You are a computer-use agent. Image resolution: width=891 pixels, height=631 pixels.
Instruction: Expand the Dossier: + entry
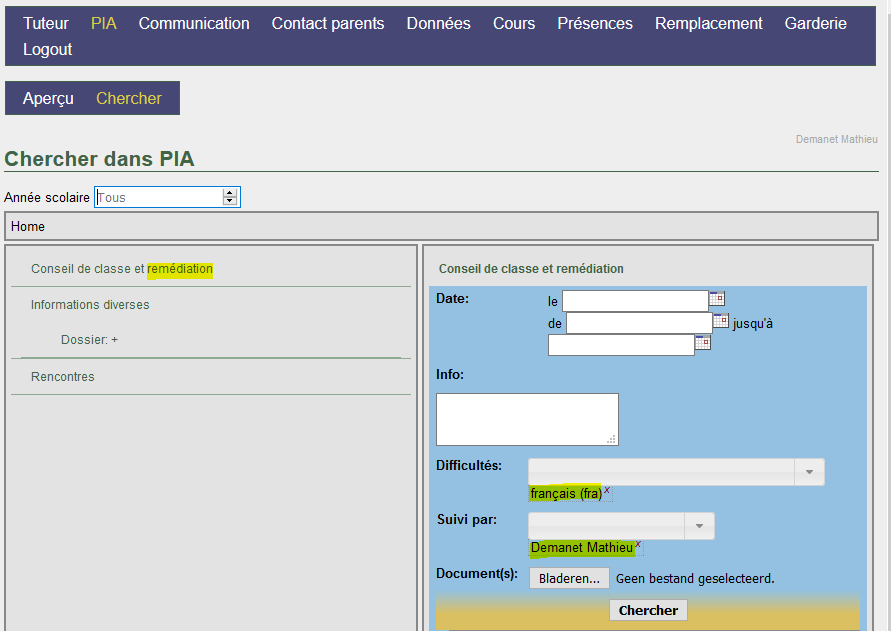[x=89, y=340]
